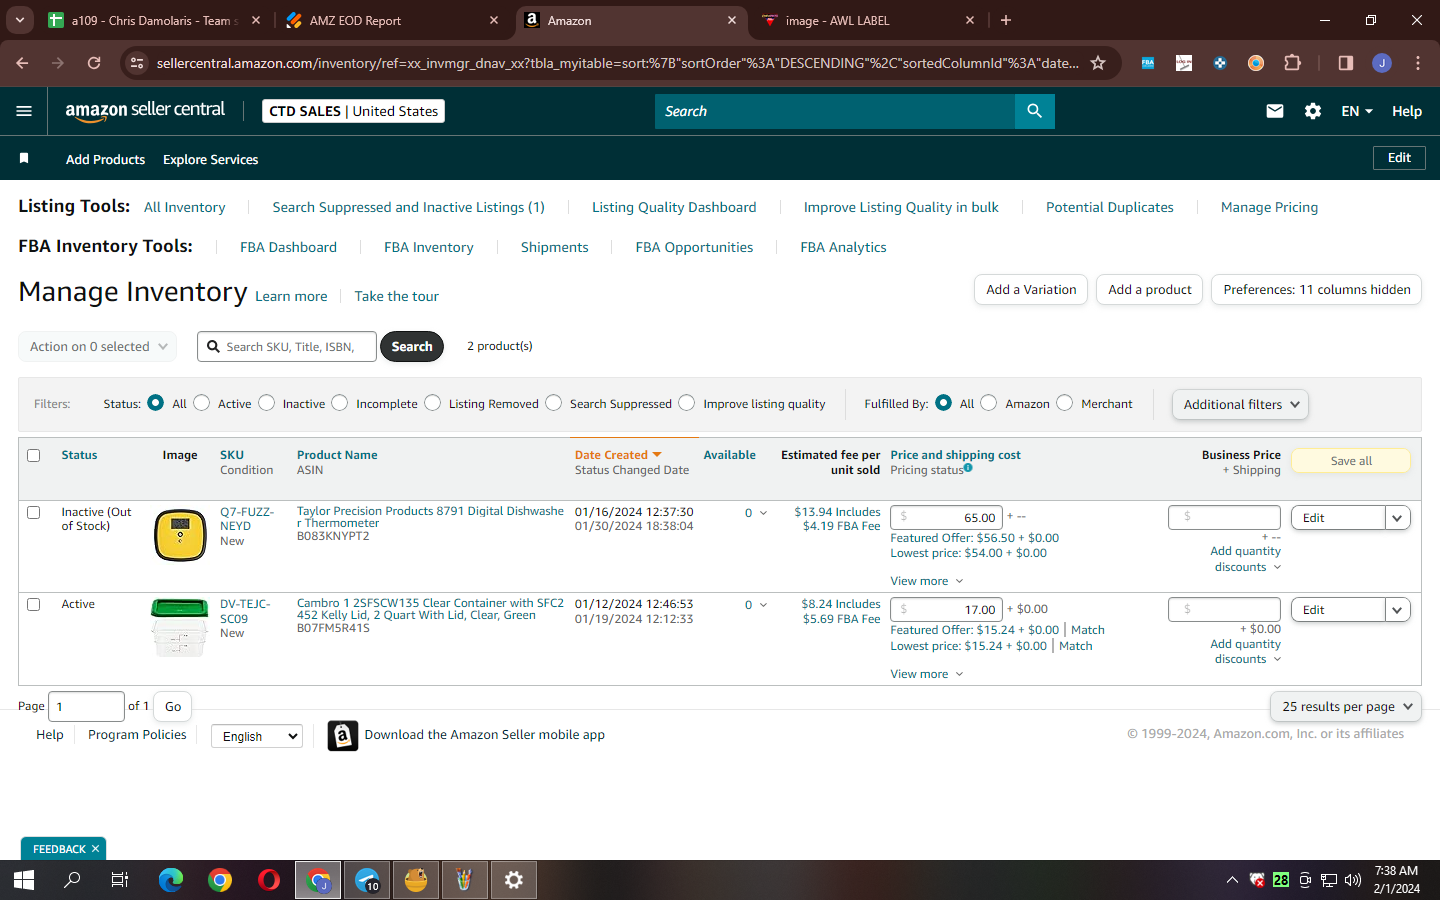The height and width of the screenshot is (900, 1440).
Task: Open Additional filters dropdown
Action: [x=1240, y=404]
